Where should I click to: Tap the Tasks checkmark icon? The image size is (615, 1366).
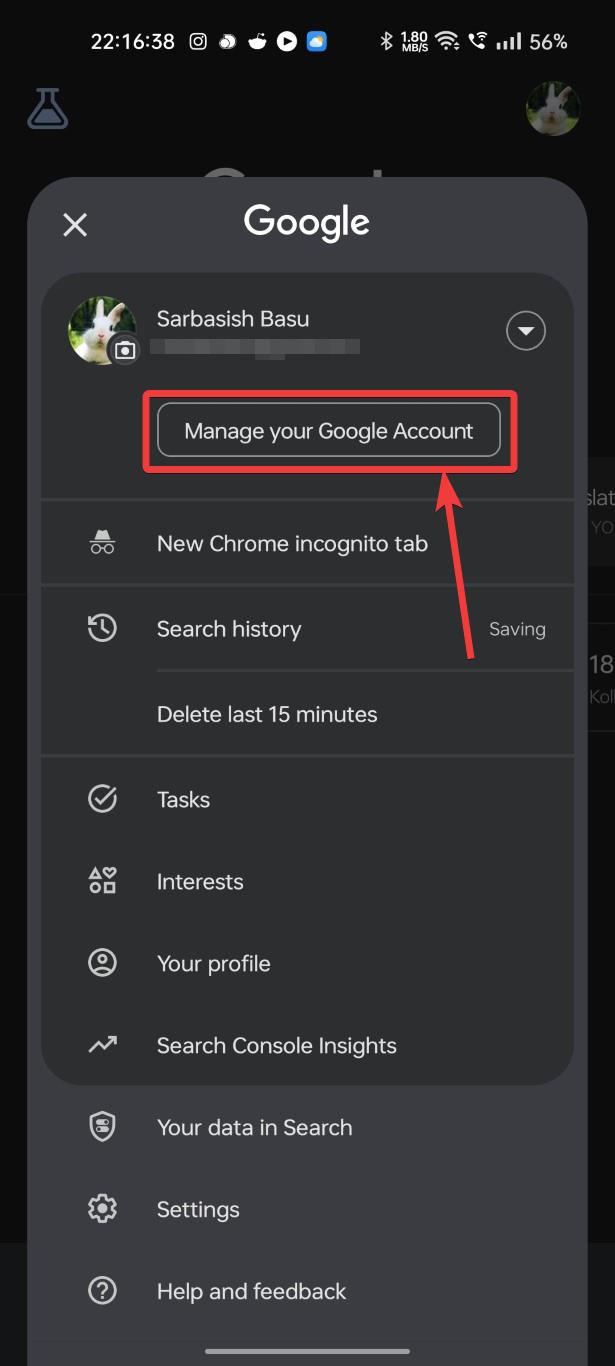pyautogui.click(x=102, y=799)
